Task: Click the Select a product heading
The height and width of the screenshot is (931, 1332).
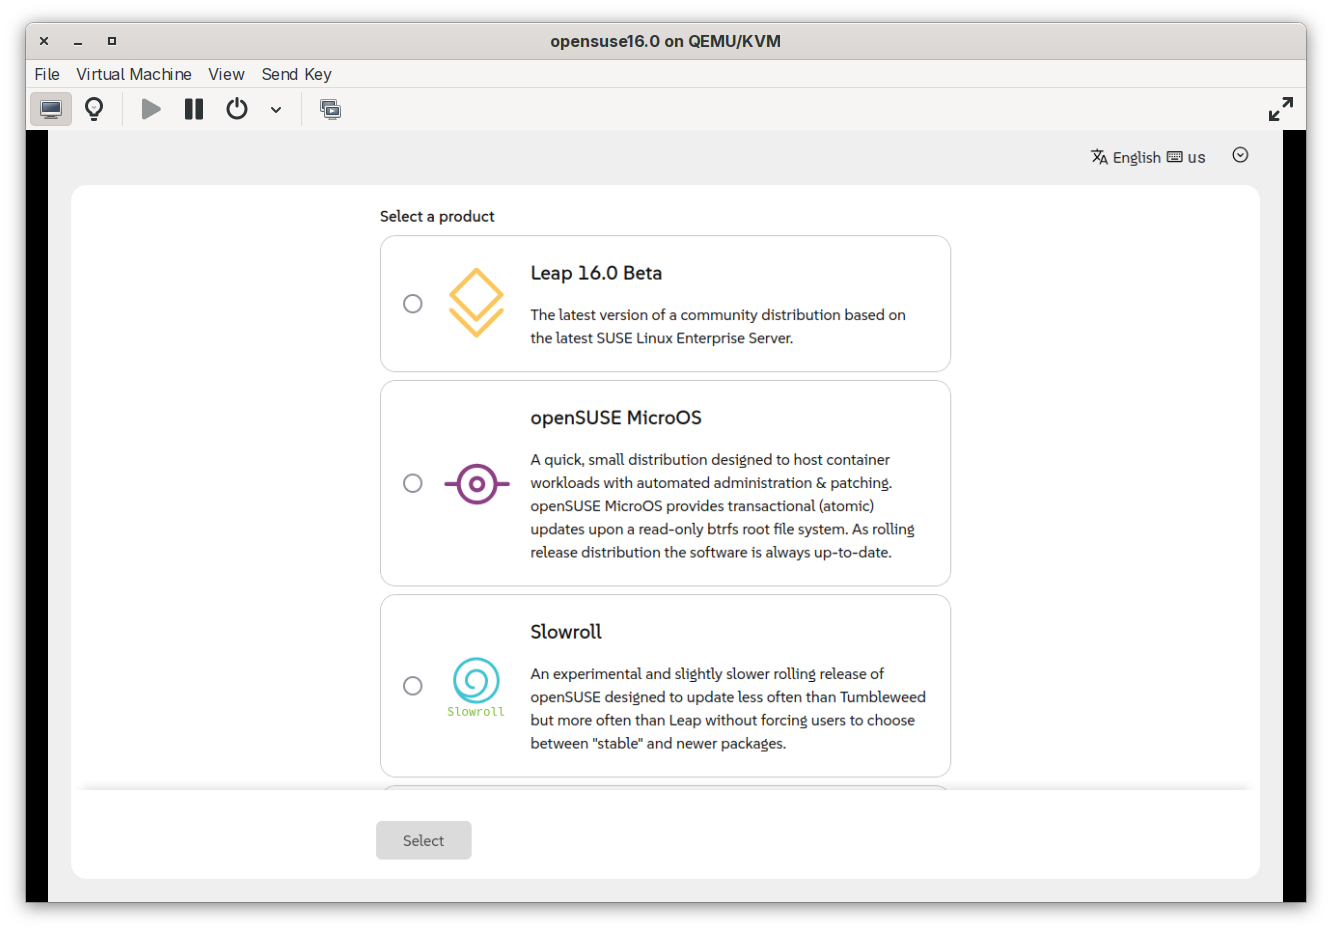Action: [x=437, y=216]
